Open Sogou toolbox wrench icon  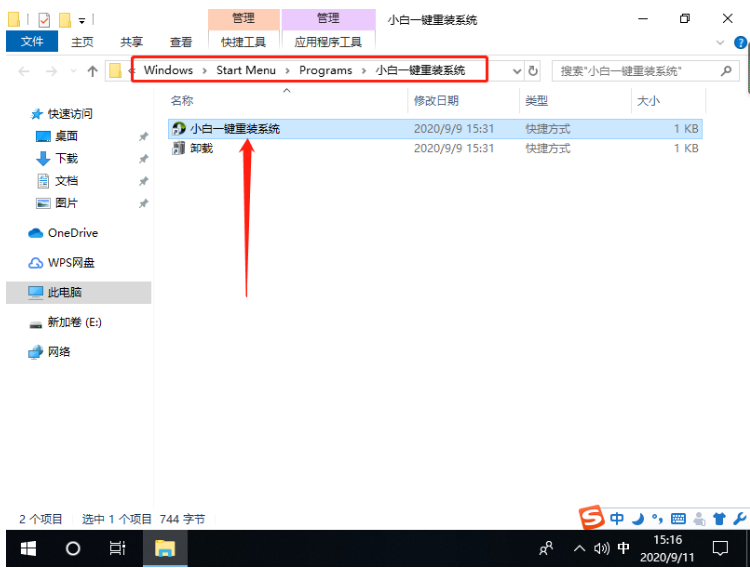click(x=739, y=519)
